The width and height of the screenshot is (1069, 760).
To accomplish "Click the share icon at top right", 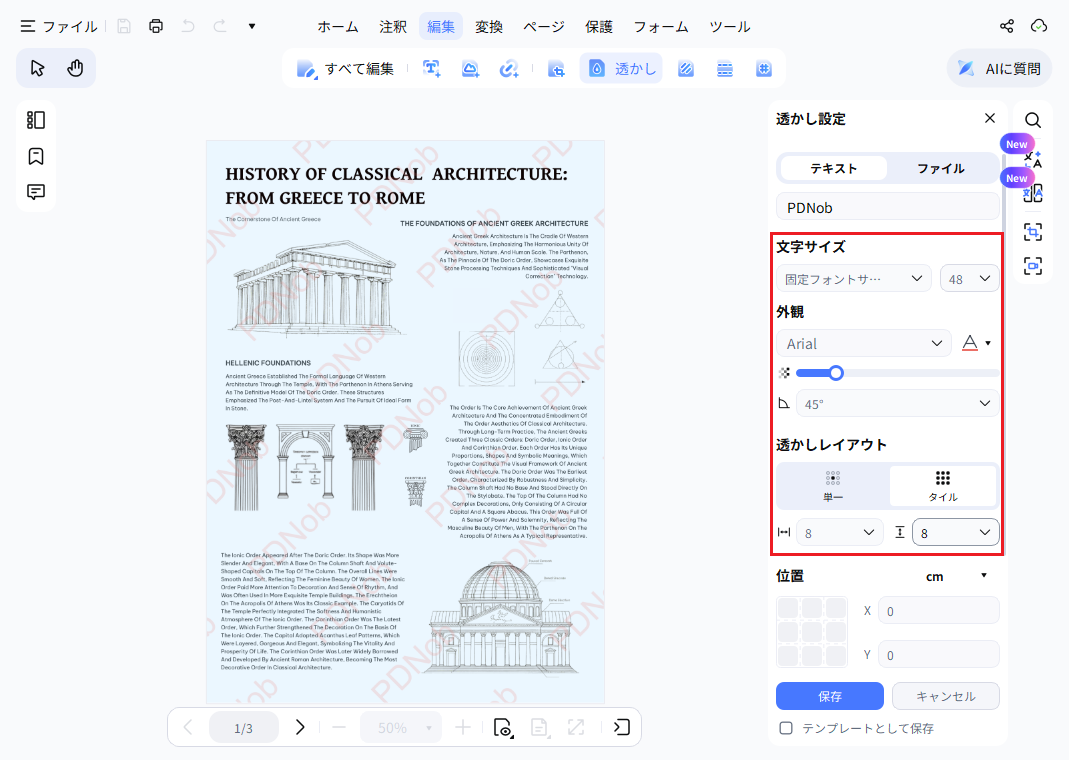I will 1006,26.
